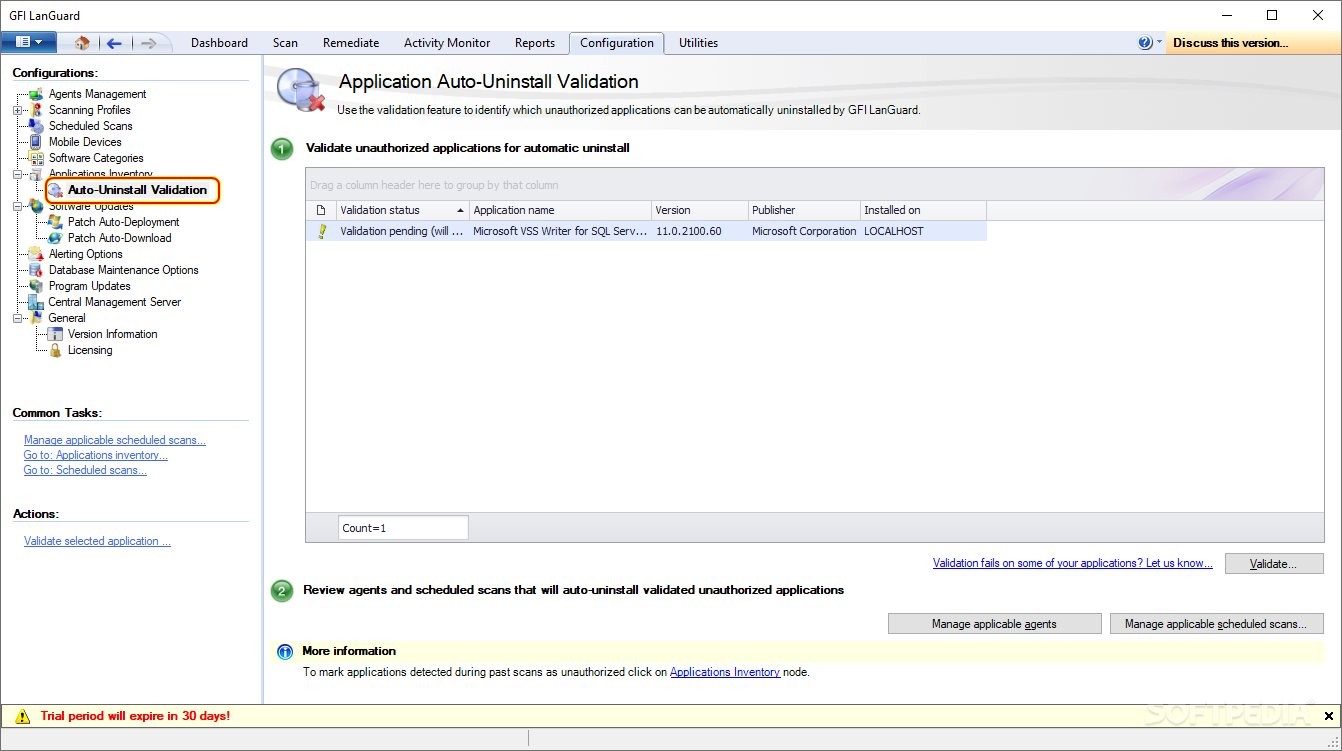Click the Database Maintenance Options icon
This screenshot has width=1342, height=751.
point(37,270)
